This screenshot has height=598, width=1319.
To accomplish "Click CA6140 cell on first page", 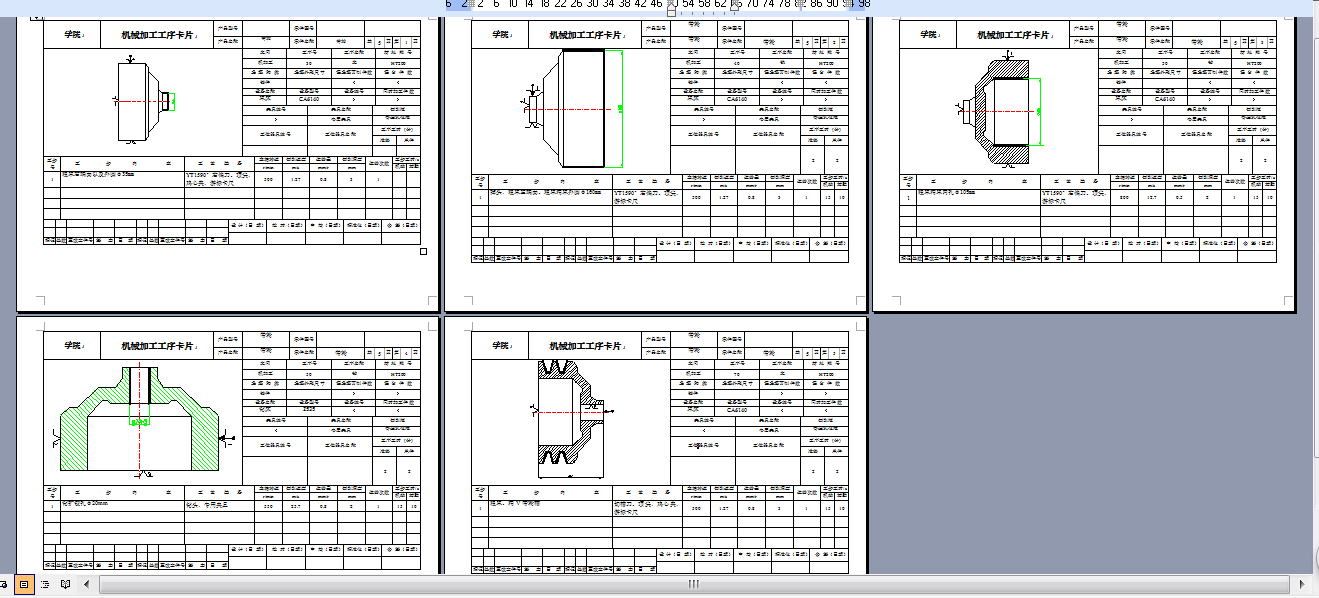I will [x=309, y=99].
